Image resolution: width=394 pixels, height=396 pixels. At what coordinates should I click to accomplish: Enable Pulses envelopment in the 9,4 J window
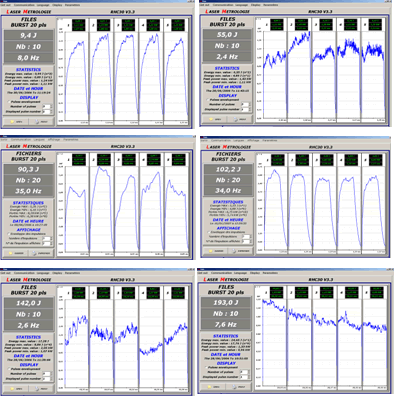click(x=8, y=102)
